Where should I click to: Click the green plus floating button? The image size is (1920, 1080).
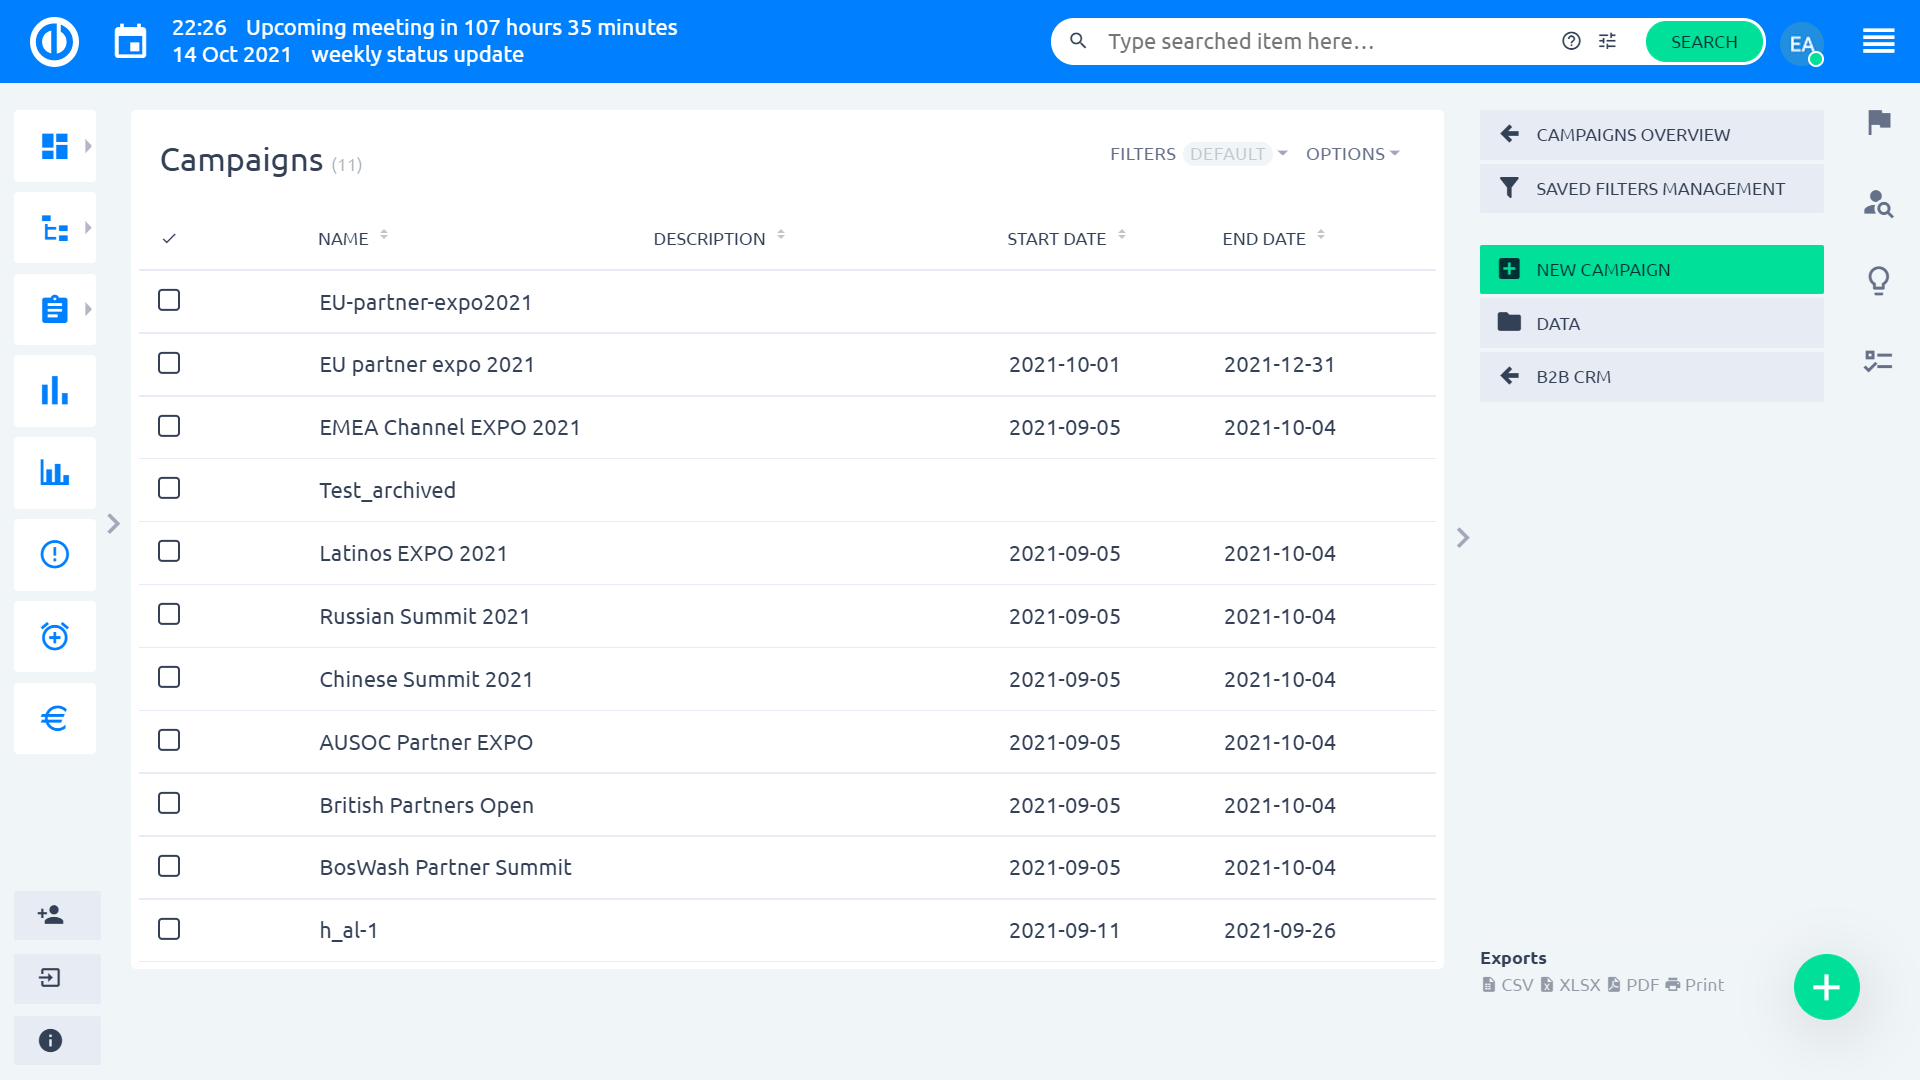1826,987
